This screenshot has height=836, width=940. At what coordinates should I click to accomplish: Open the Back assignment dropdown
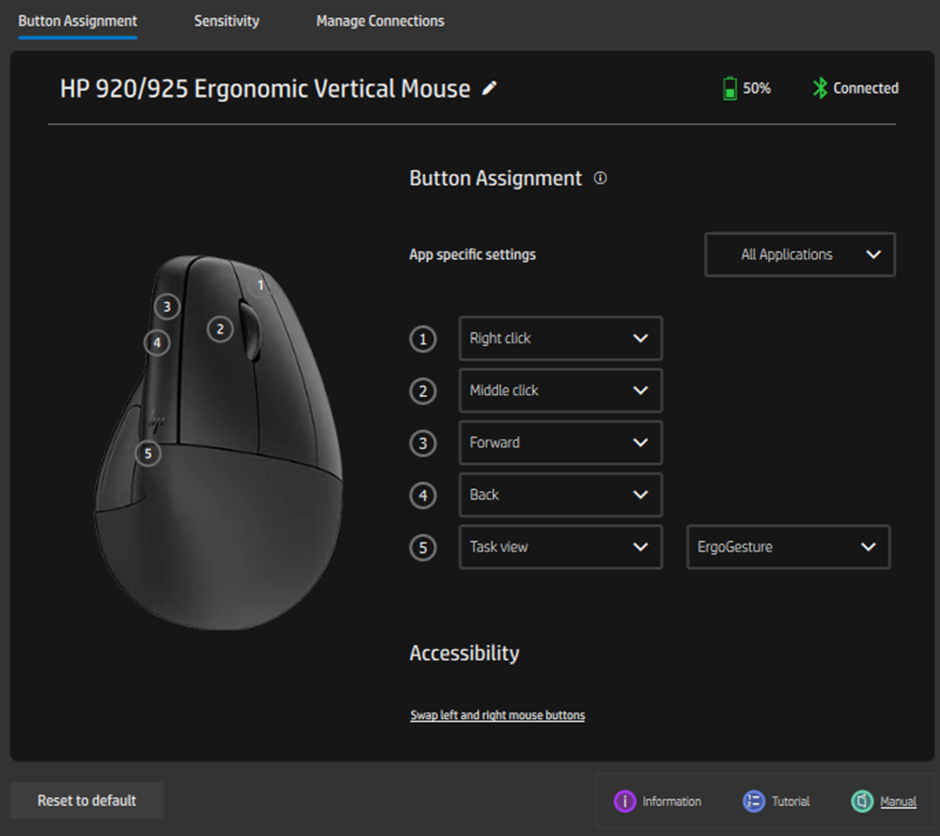click(561, 495)
